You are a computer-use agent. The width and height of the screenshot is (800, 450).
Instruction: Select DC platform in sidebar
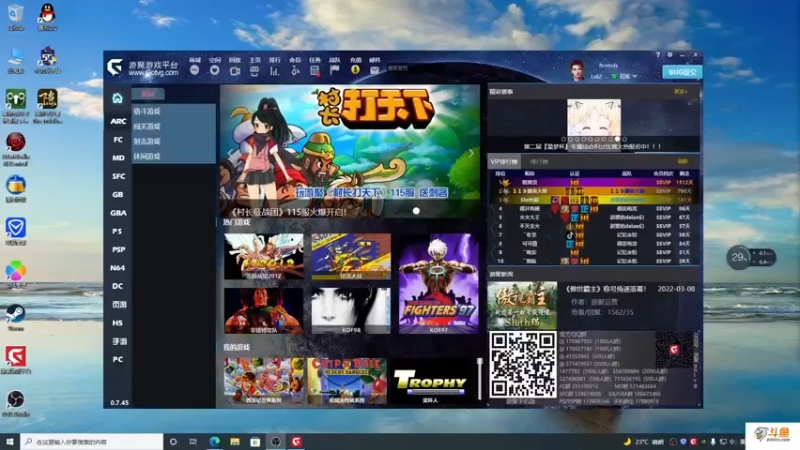coord(118,286)
